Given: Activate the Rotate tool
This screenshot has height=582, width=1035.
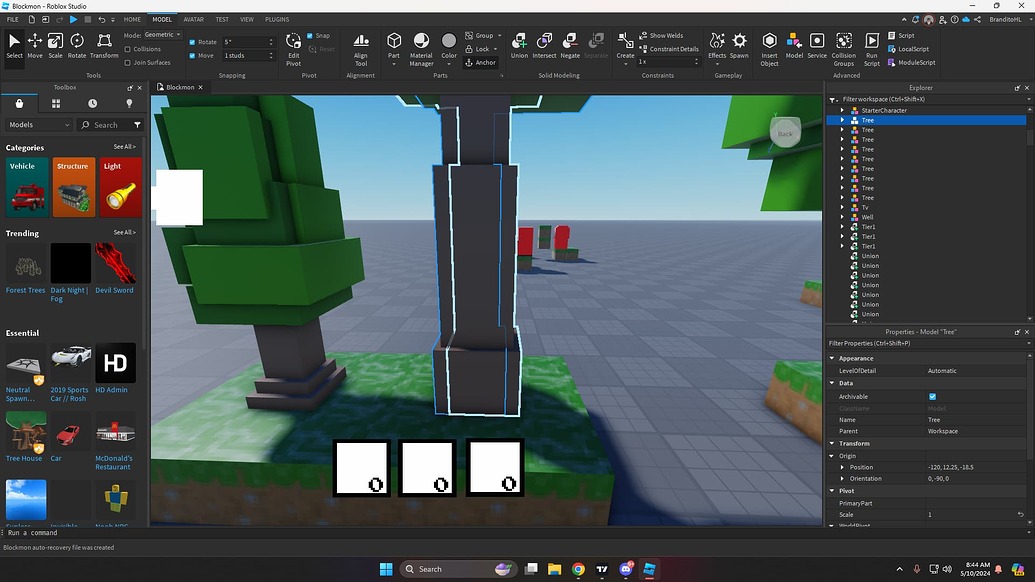Looking at the screenshot, I should coord(77,46).
